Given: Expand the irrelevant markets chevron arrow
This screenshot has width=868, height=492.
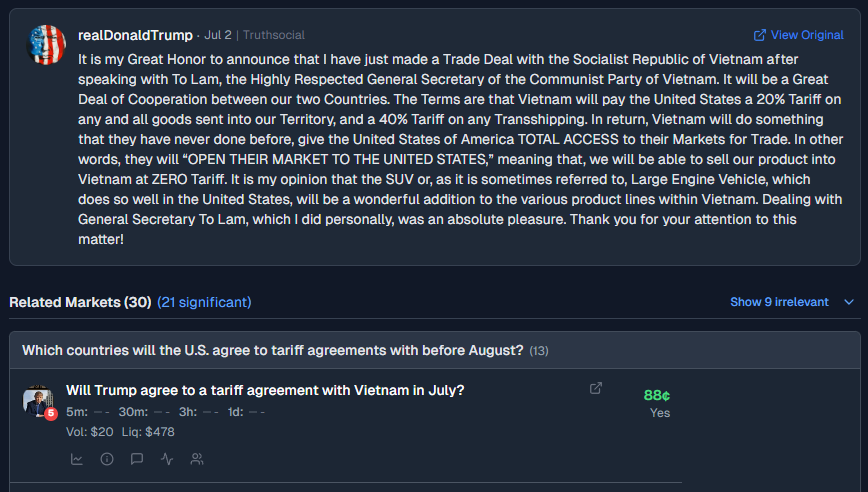Looking at the screenshot, I should click(x=849, y=302).
